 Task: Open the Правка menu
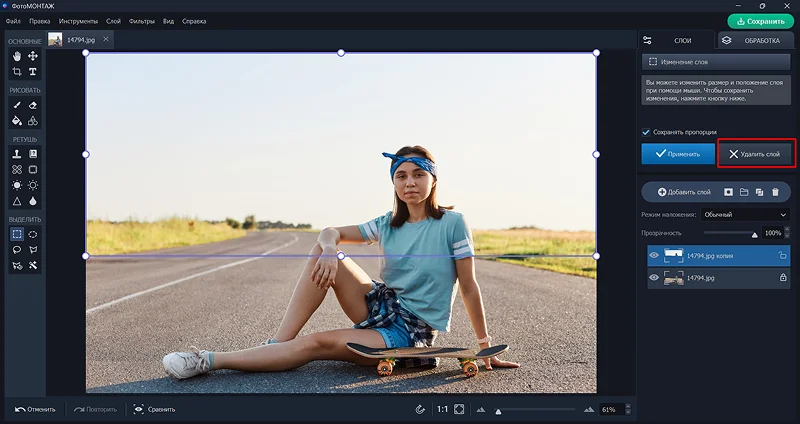[x=40, y=21]
